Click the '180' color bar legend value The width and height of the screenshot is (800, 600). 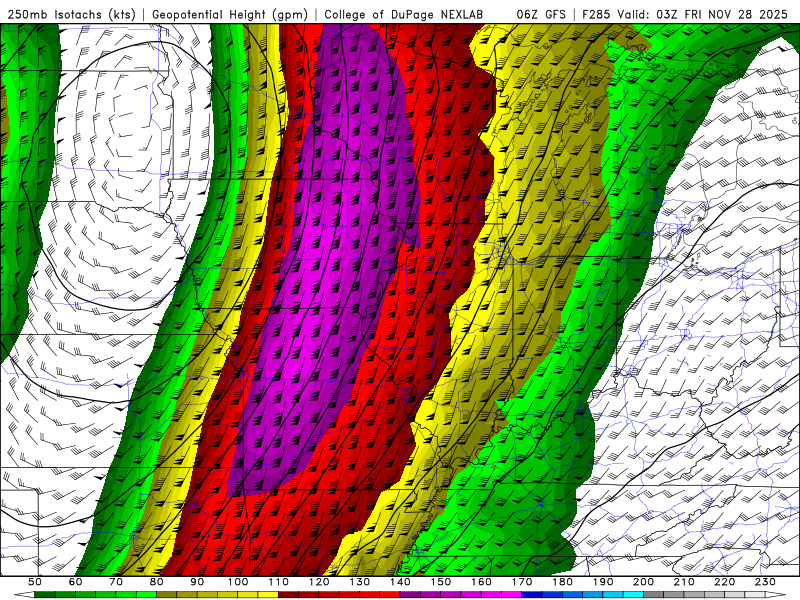[562, 582]
